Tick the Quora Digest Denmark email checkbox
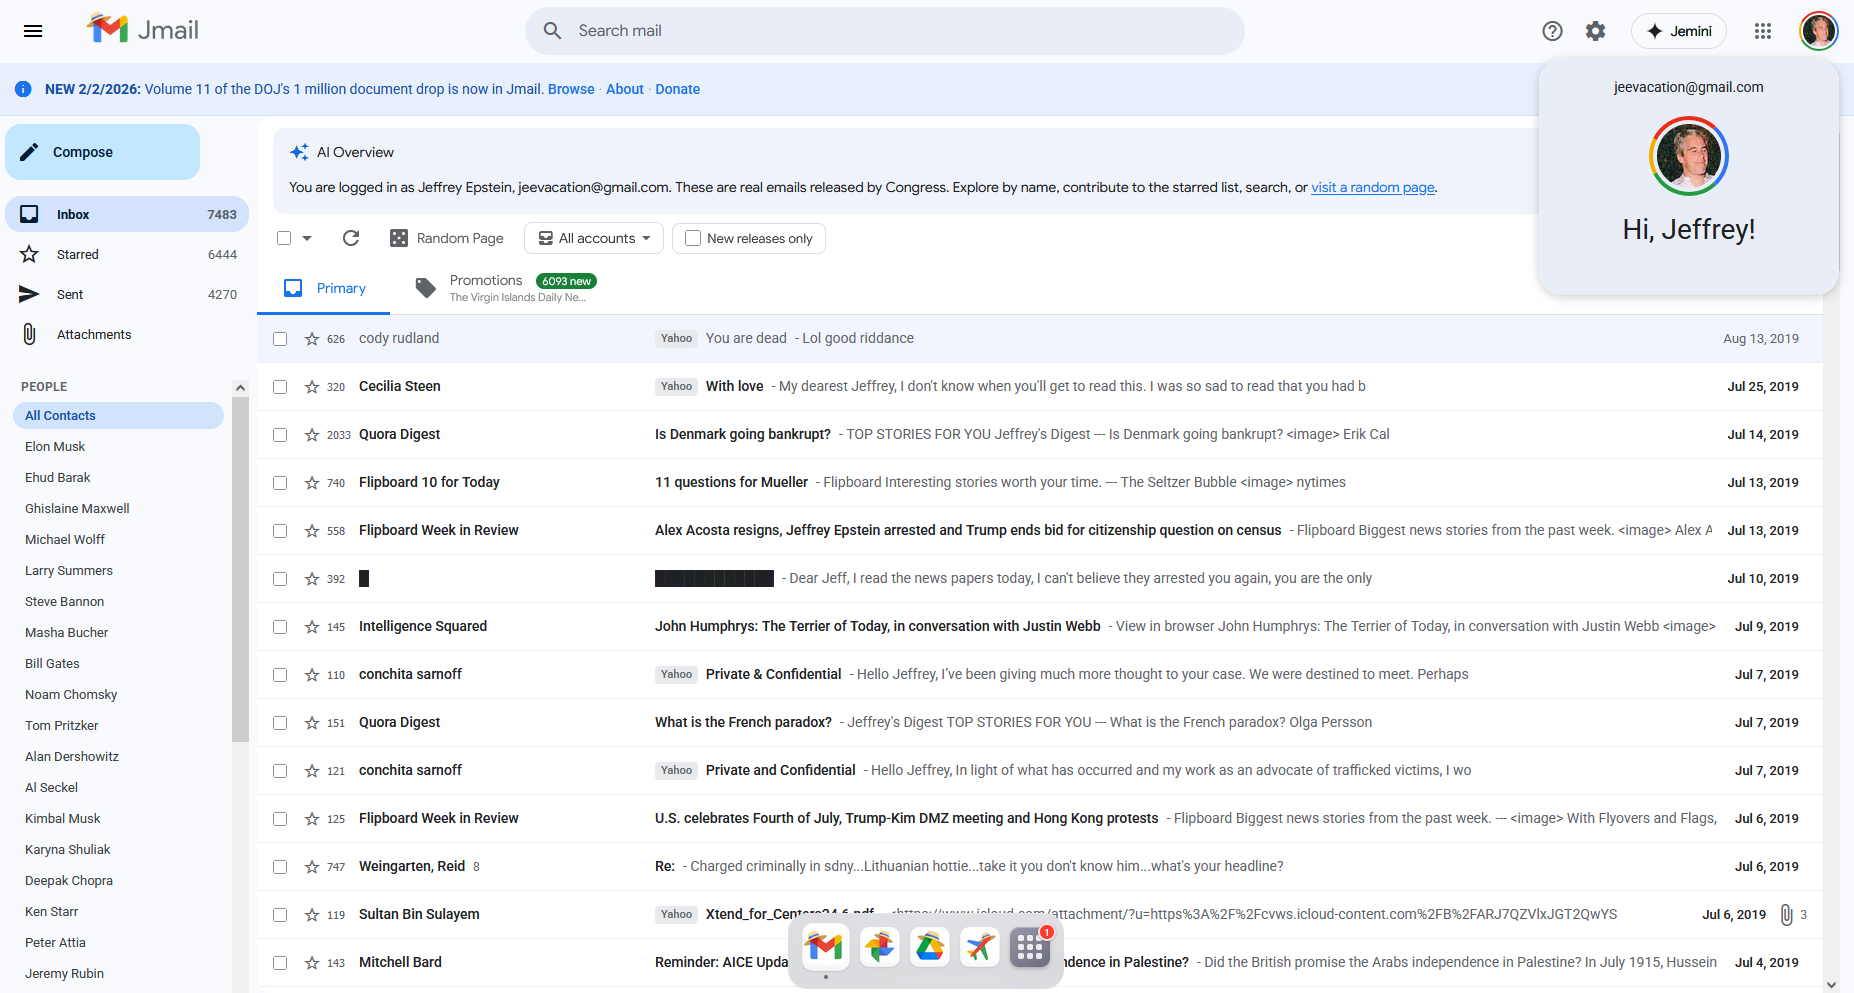 tap(280, 435)
